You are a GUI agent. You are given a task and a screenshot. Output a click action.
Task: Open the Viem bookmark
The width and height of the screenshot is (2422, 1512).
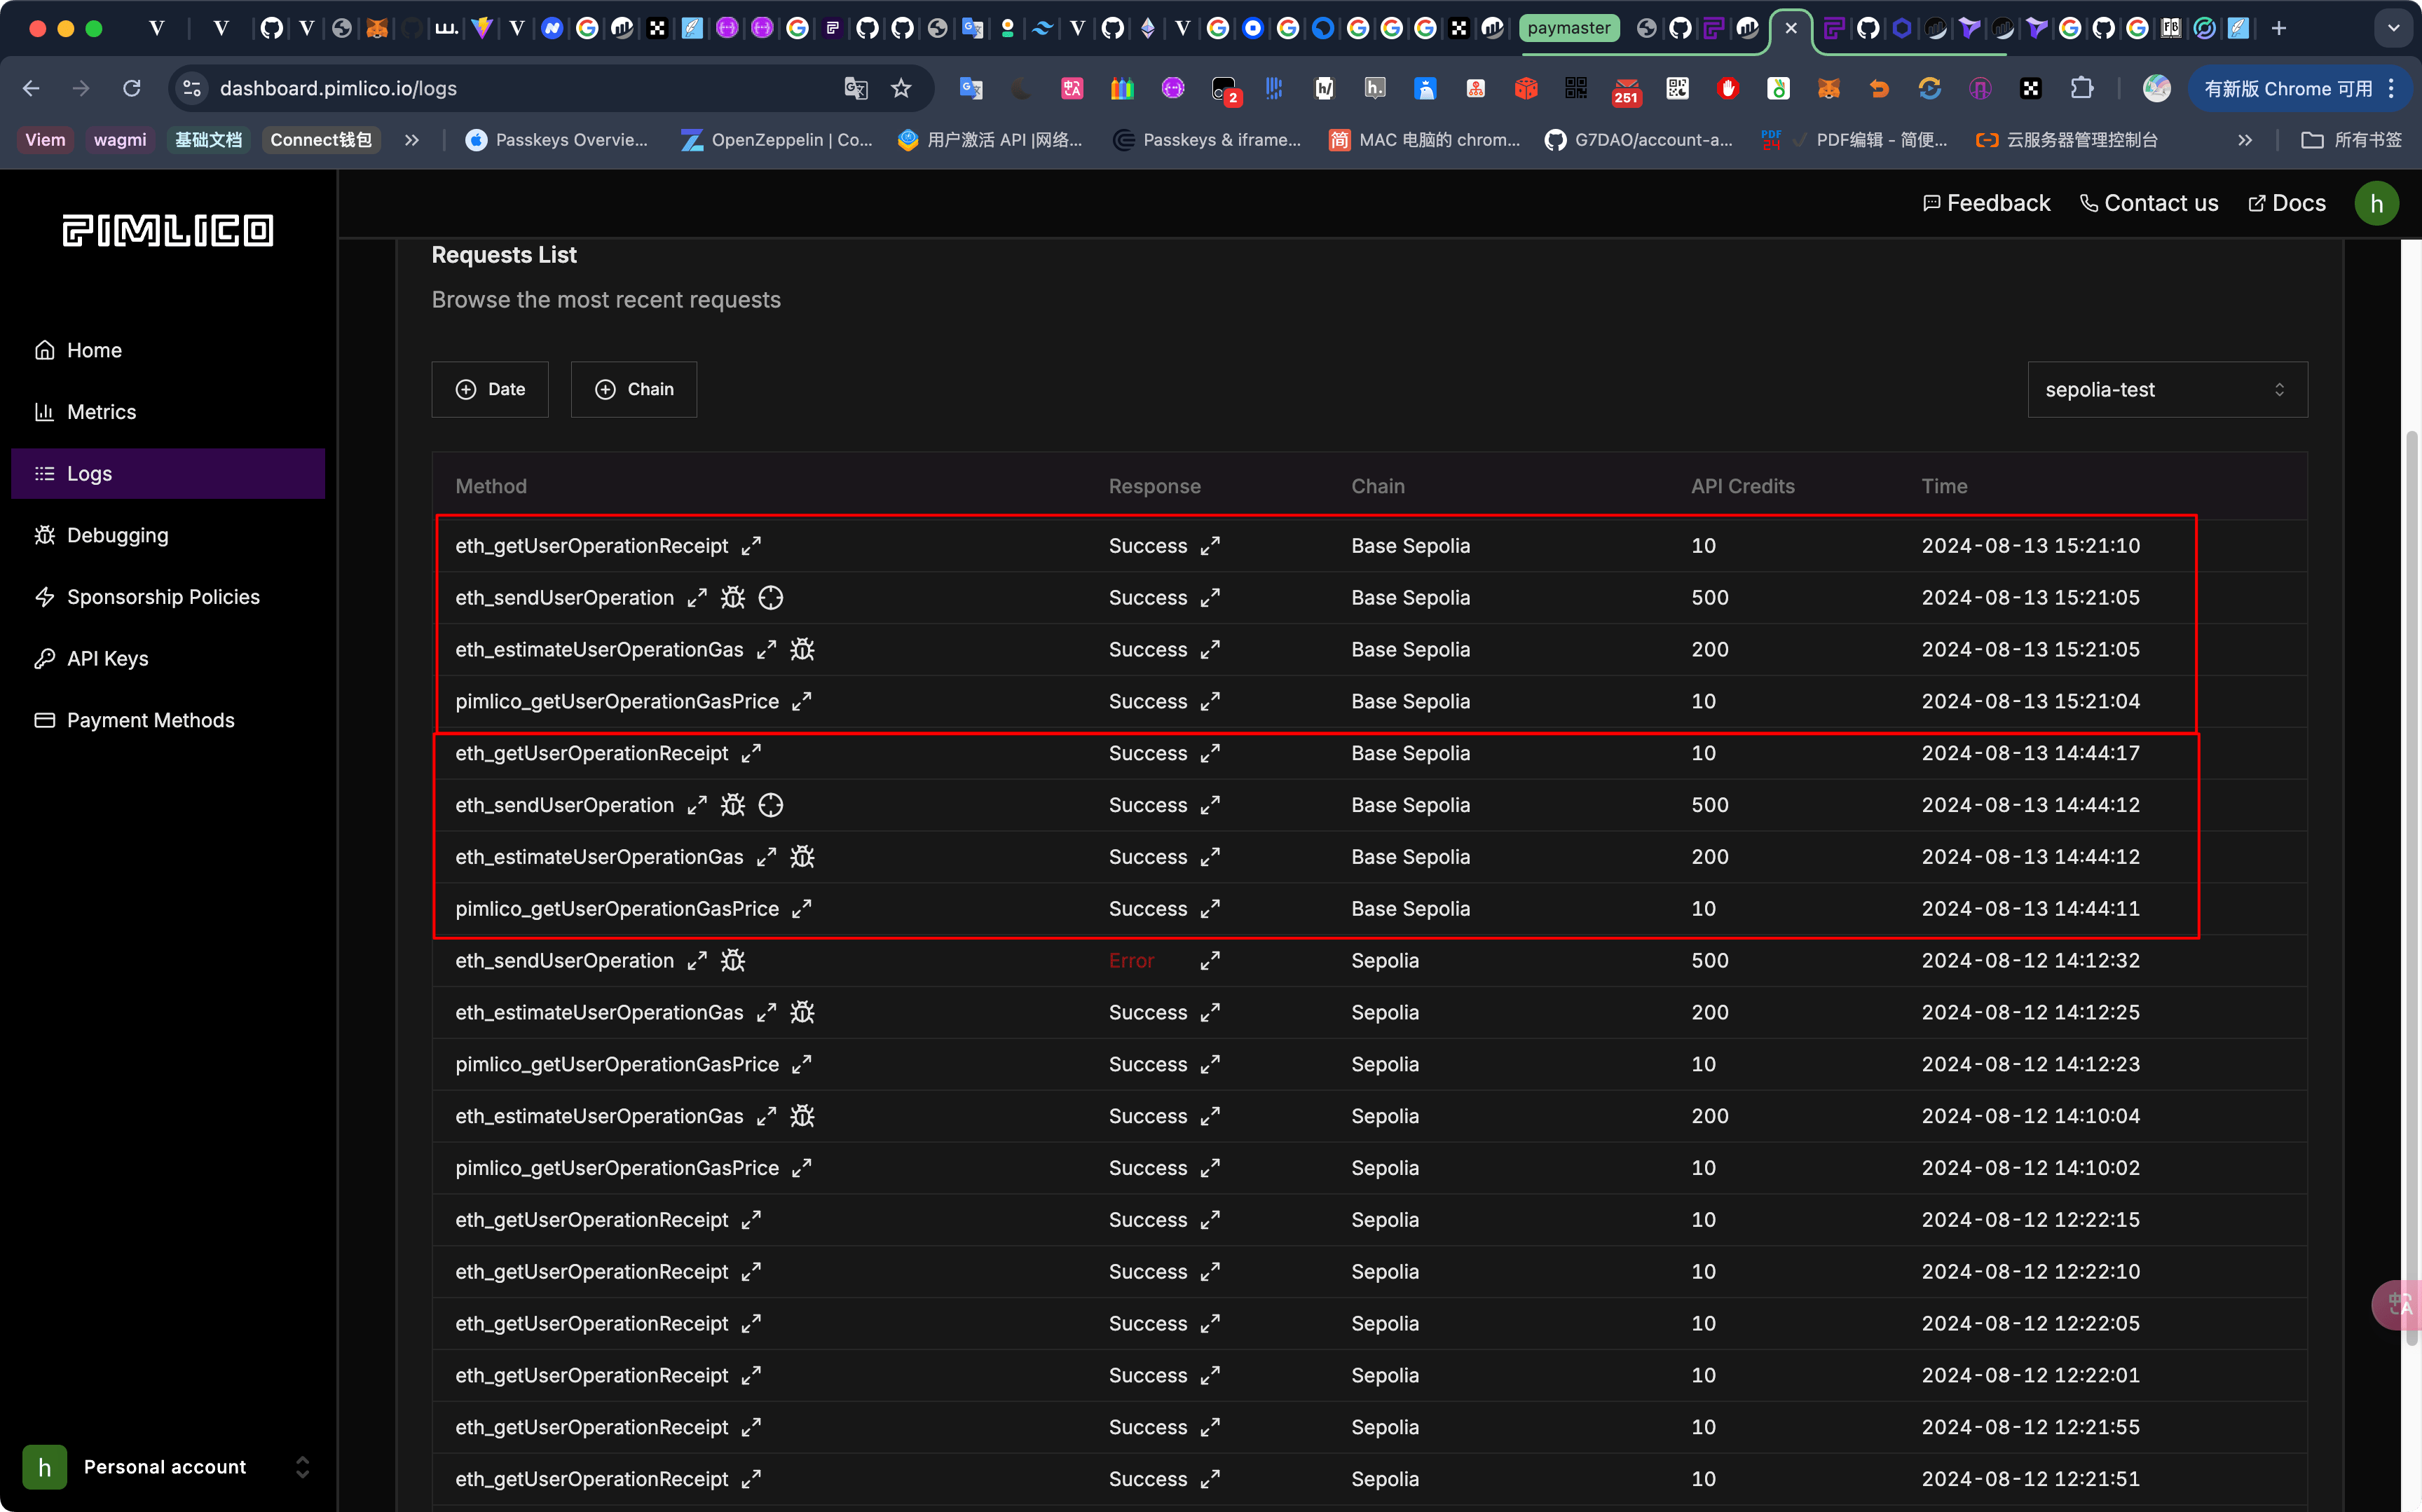point(45,140)
